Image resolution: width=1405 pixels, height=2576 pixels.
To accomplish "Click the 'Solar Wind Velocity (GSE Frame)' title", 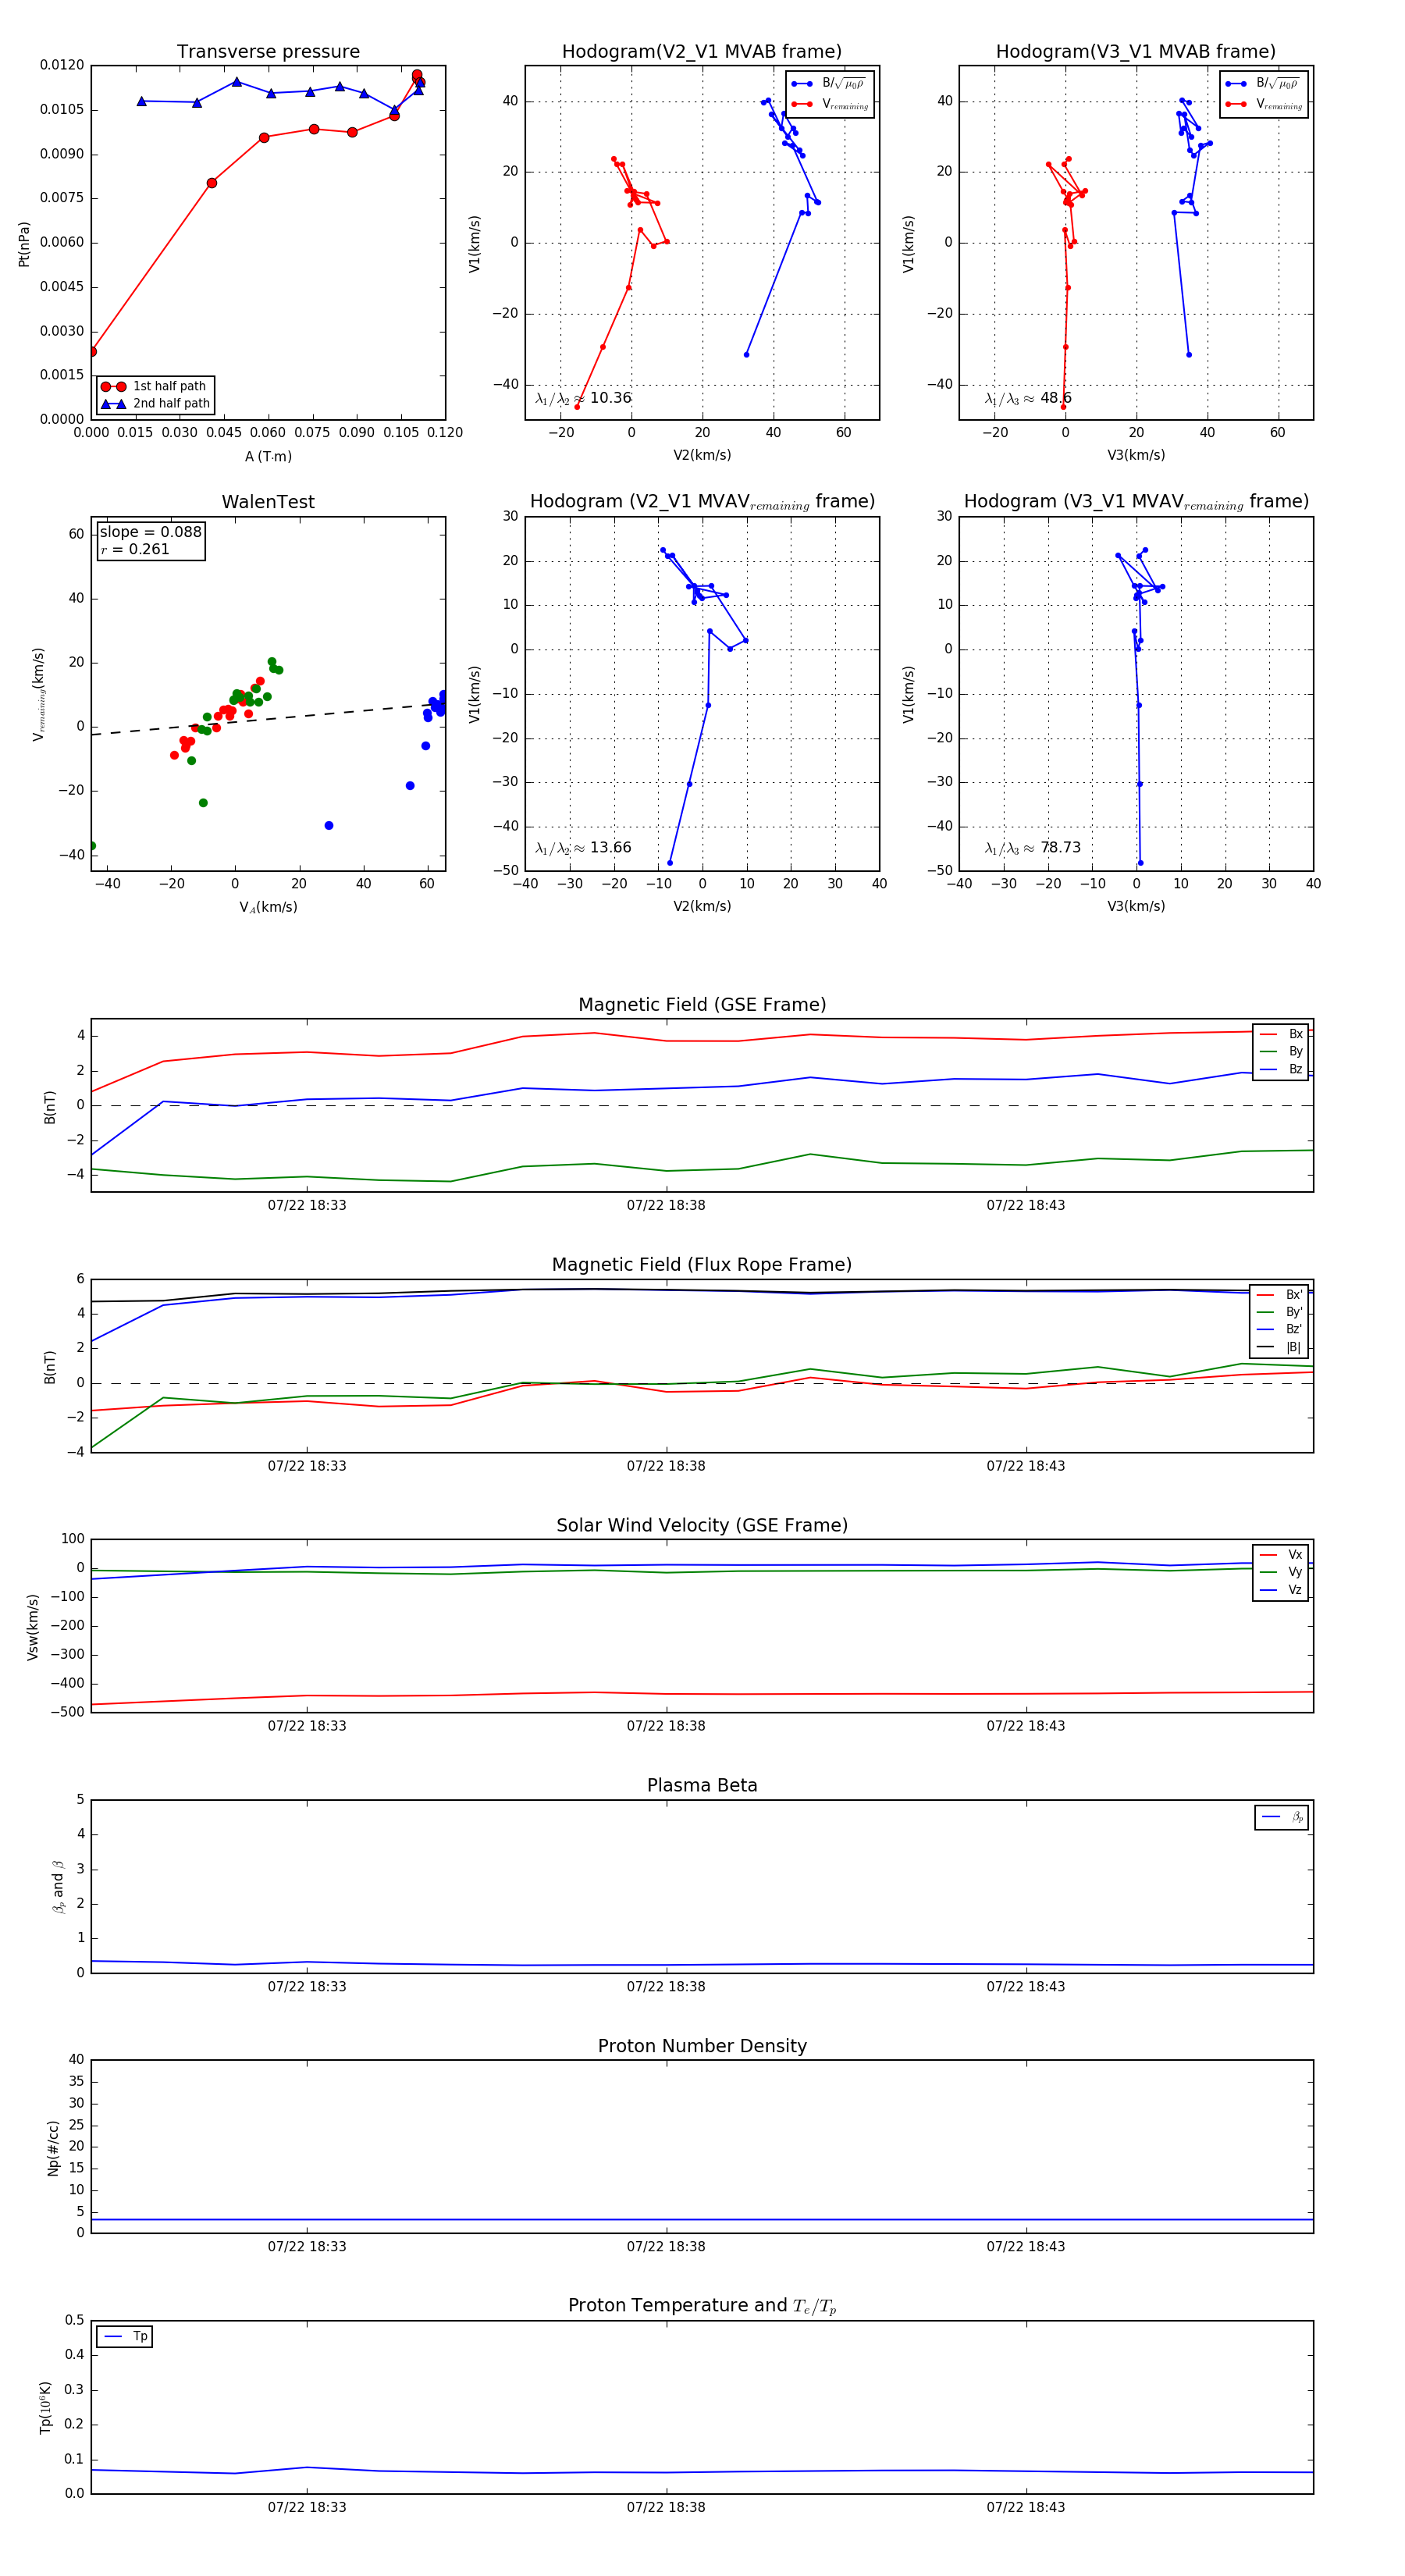I will 702,1526.
